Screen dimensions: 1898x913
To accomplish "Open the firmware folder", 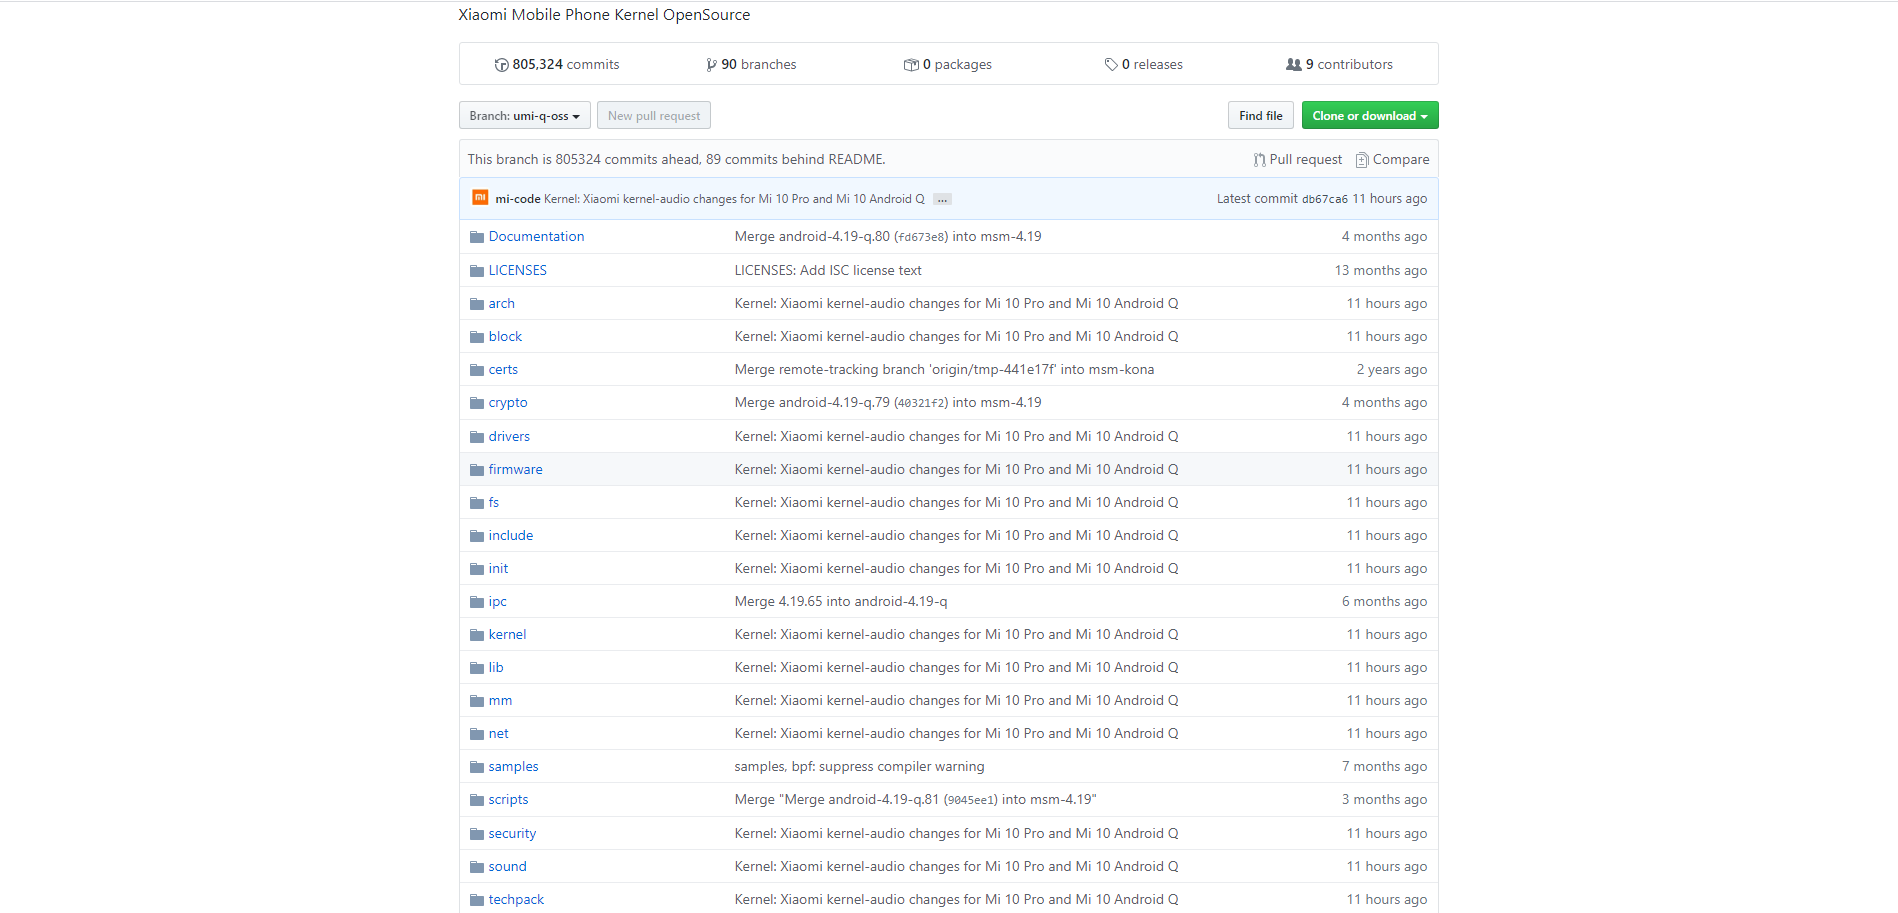I will (515, 470).
